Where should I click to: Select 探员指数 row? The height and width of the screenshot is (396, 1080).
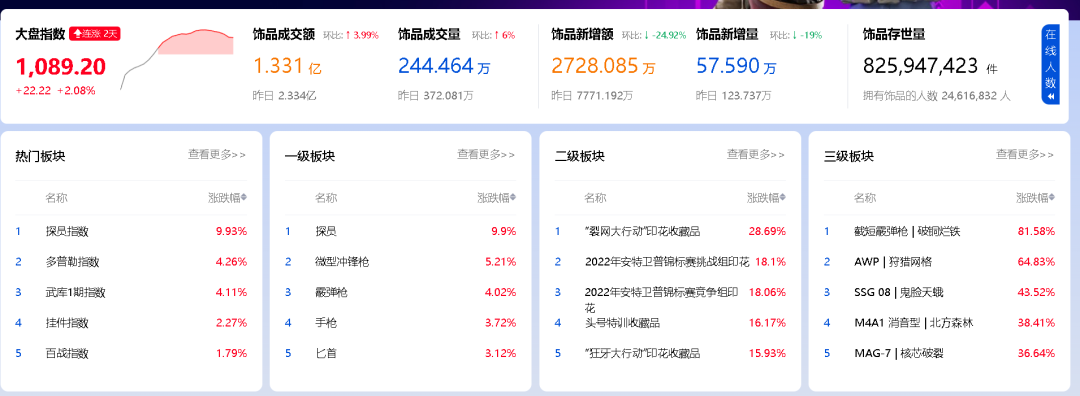[131, 231]
